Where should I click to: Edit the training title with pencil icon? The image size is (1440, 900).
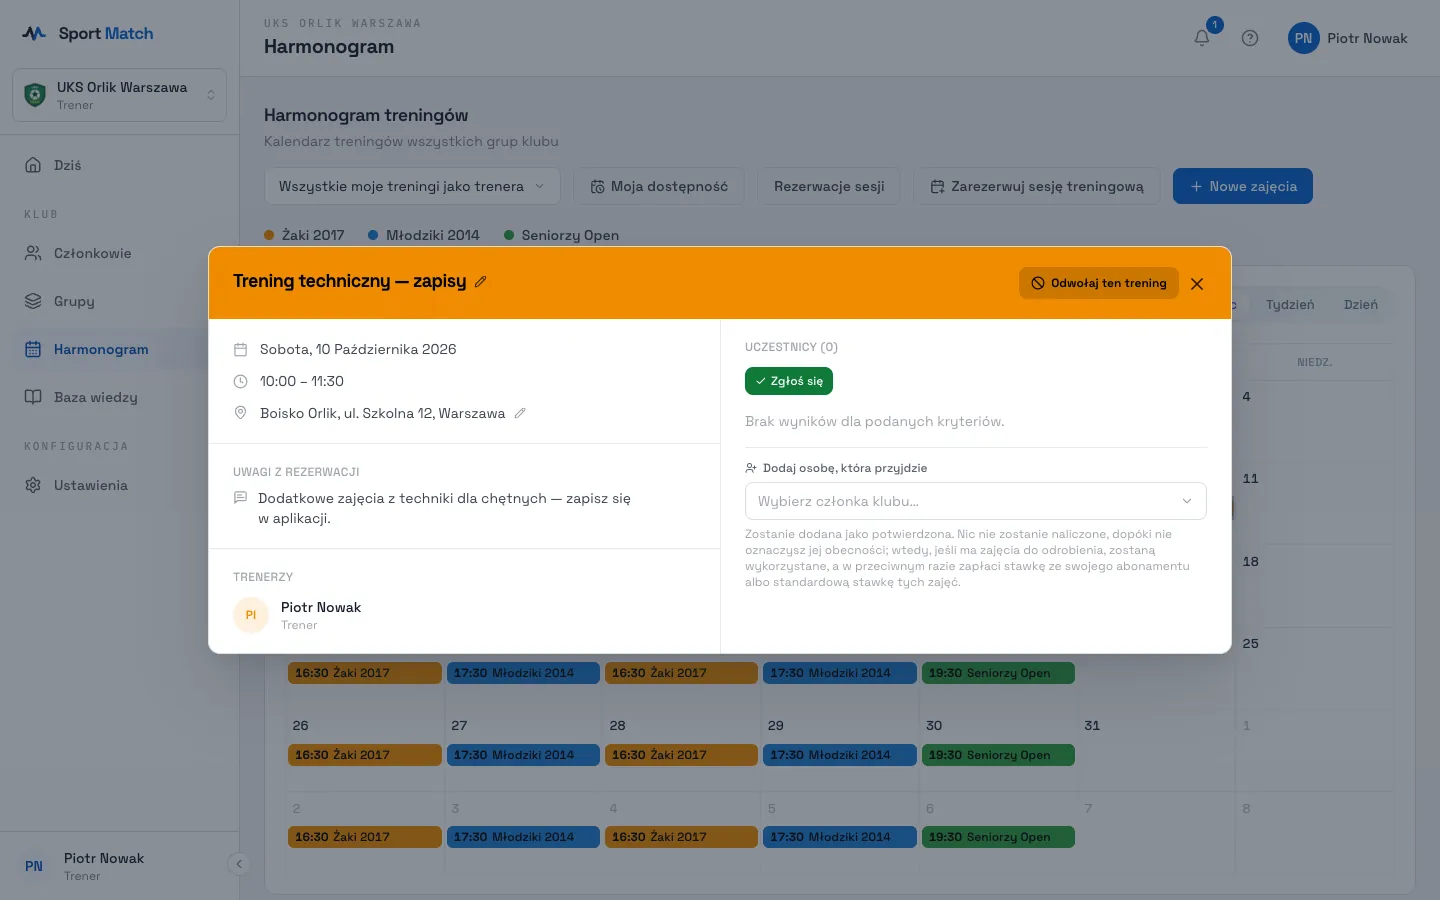pos(480,282)
